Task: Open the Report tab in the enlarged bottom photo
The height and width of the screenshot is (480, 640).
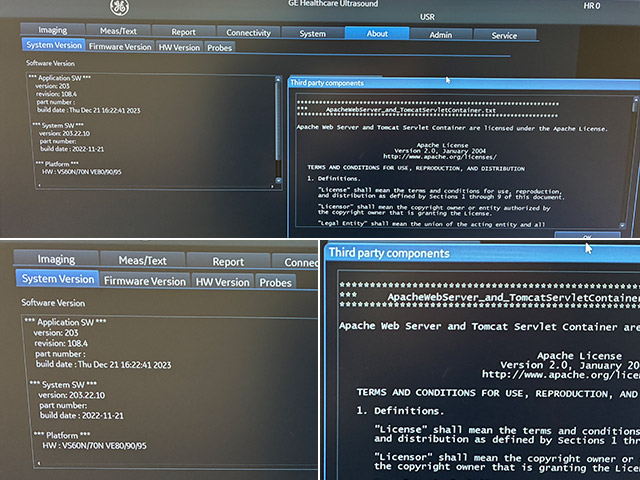Action: [x=228, y=262]
